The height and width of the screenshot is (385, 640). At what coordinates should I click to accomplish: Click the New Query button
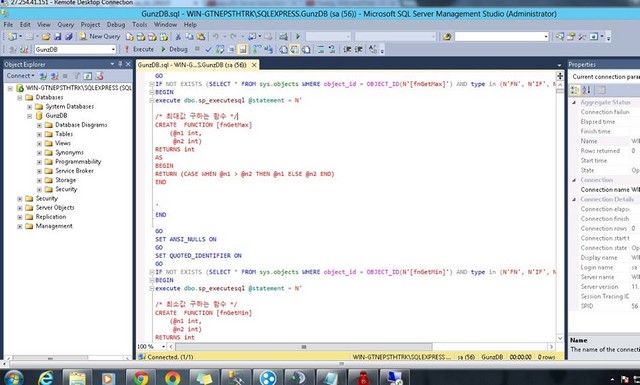point(100,37)
